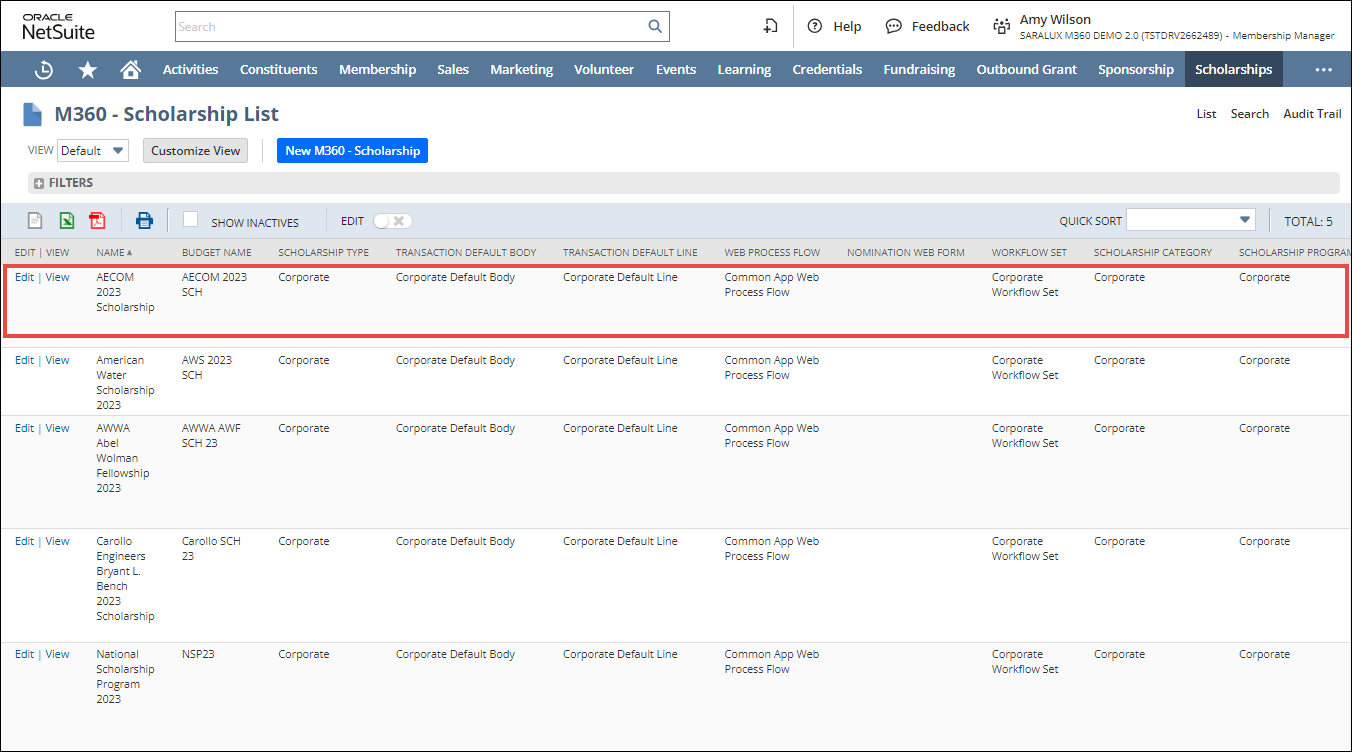Open the Membership menu
1352x752 pixels.
click(377, 70)
